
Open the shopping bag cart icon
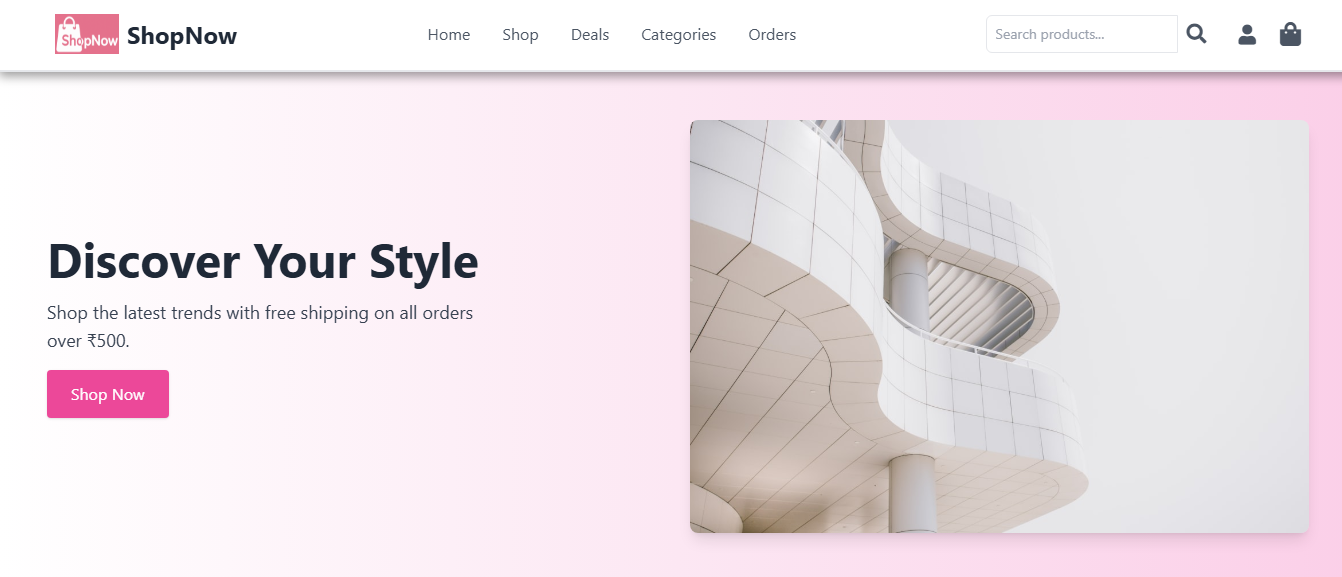(x=1290, y=35)
